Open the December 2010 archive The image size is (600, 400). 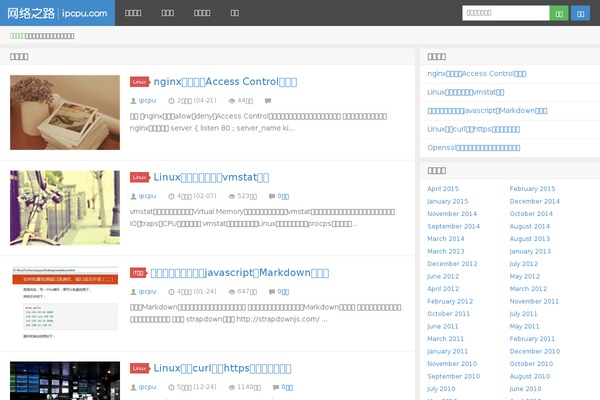pos(535,351)
